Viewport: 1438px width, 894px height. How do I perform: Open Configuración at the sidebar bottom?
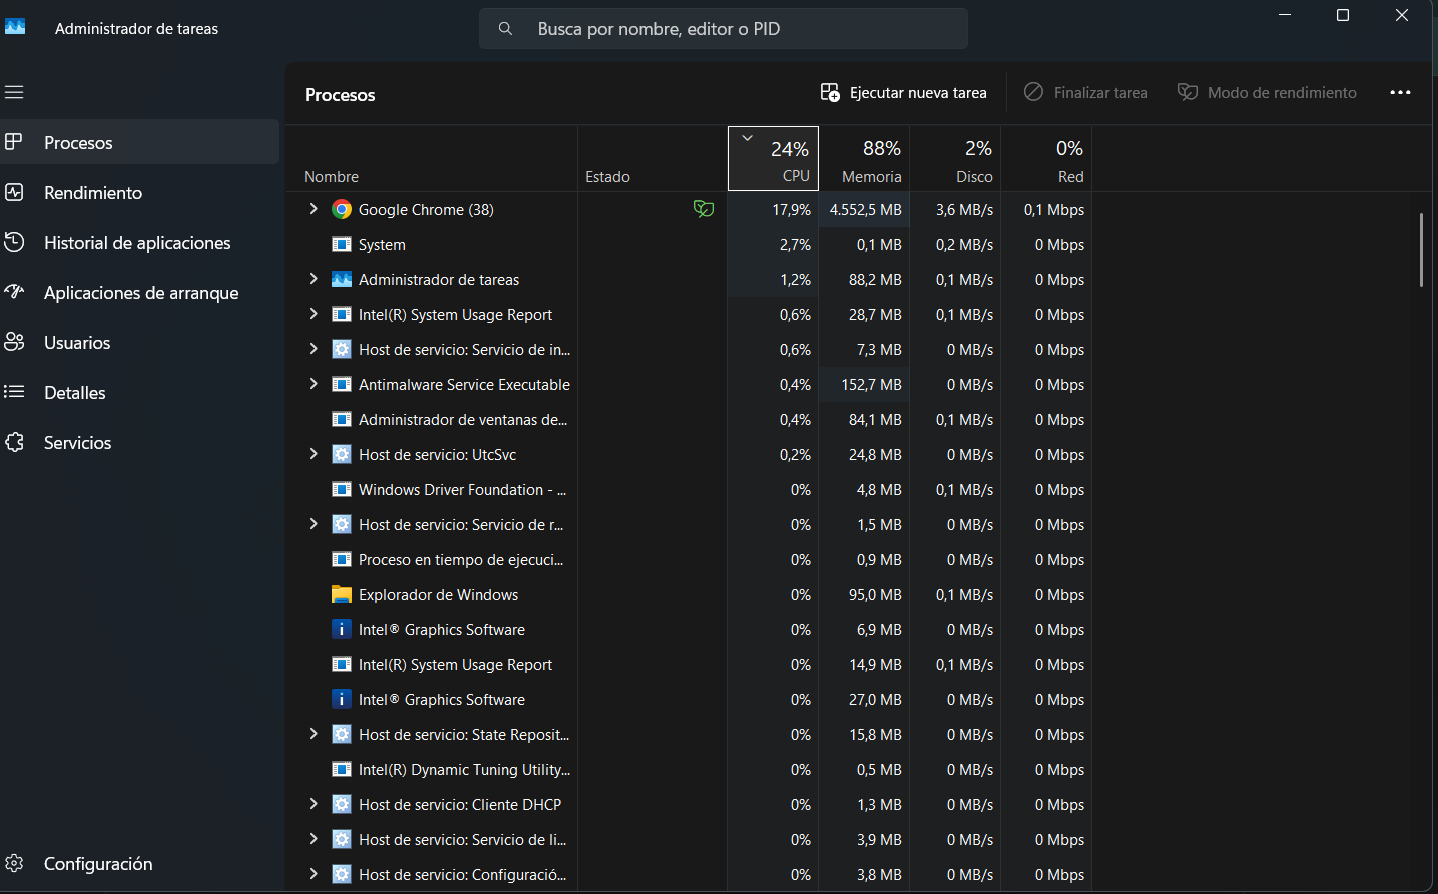click(139, 863)
